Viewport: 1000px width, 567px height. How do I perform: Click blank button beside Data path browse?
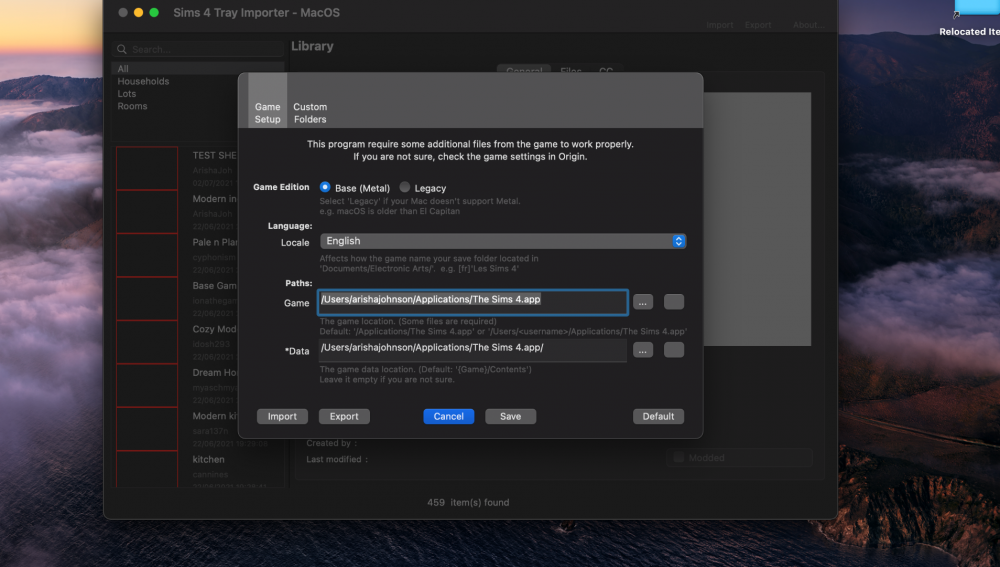(x=674, y=350)
